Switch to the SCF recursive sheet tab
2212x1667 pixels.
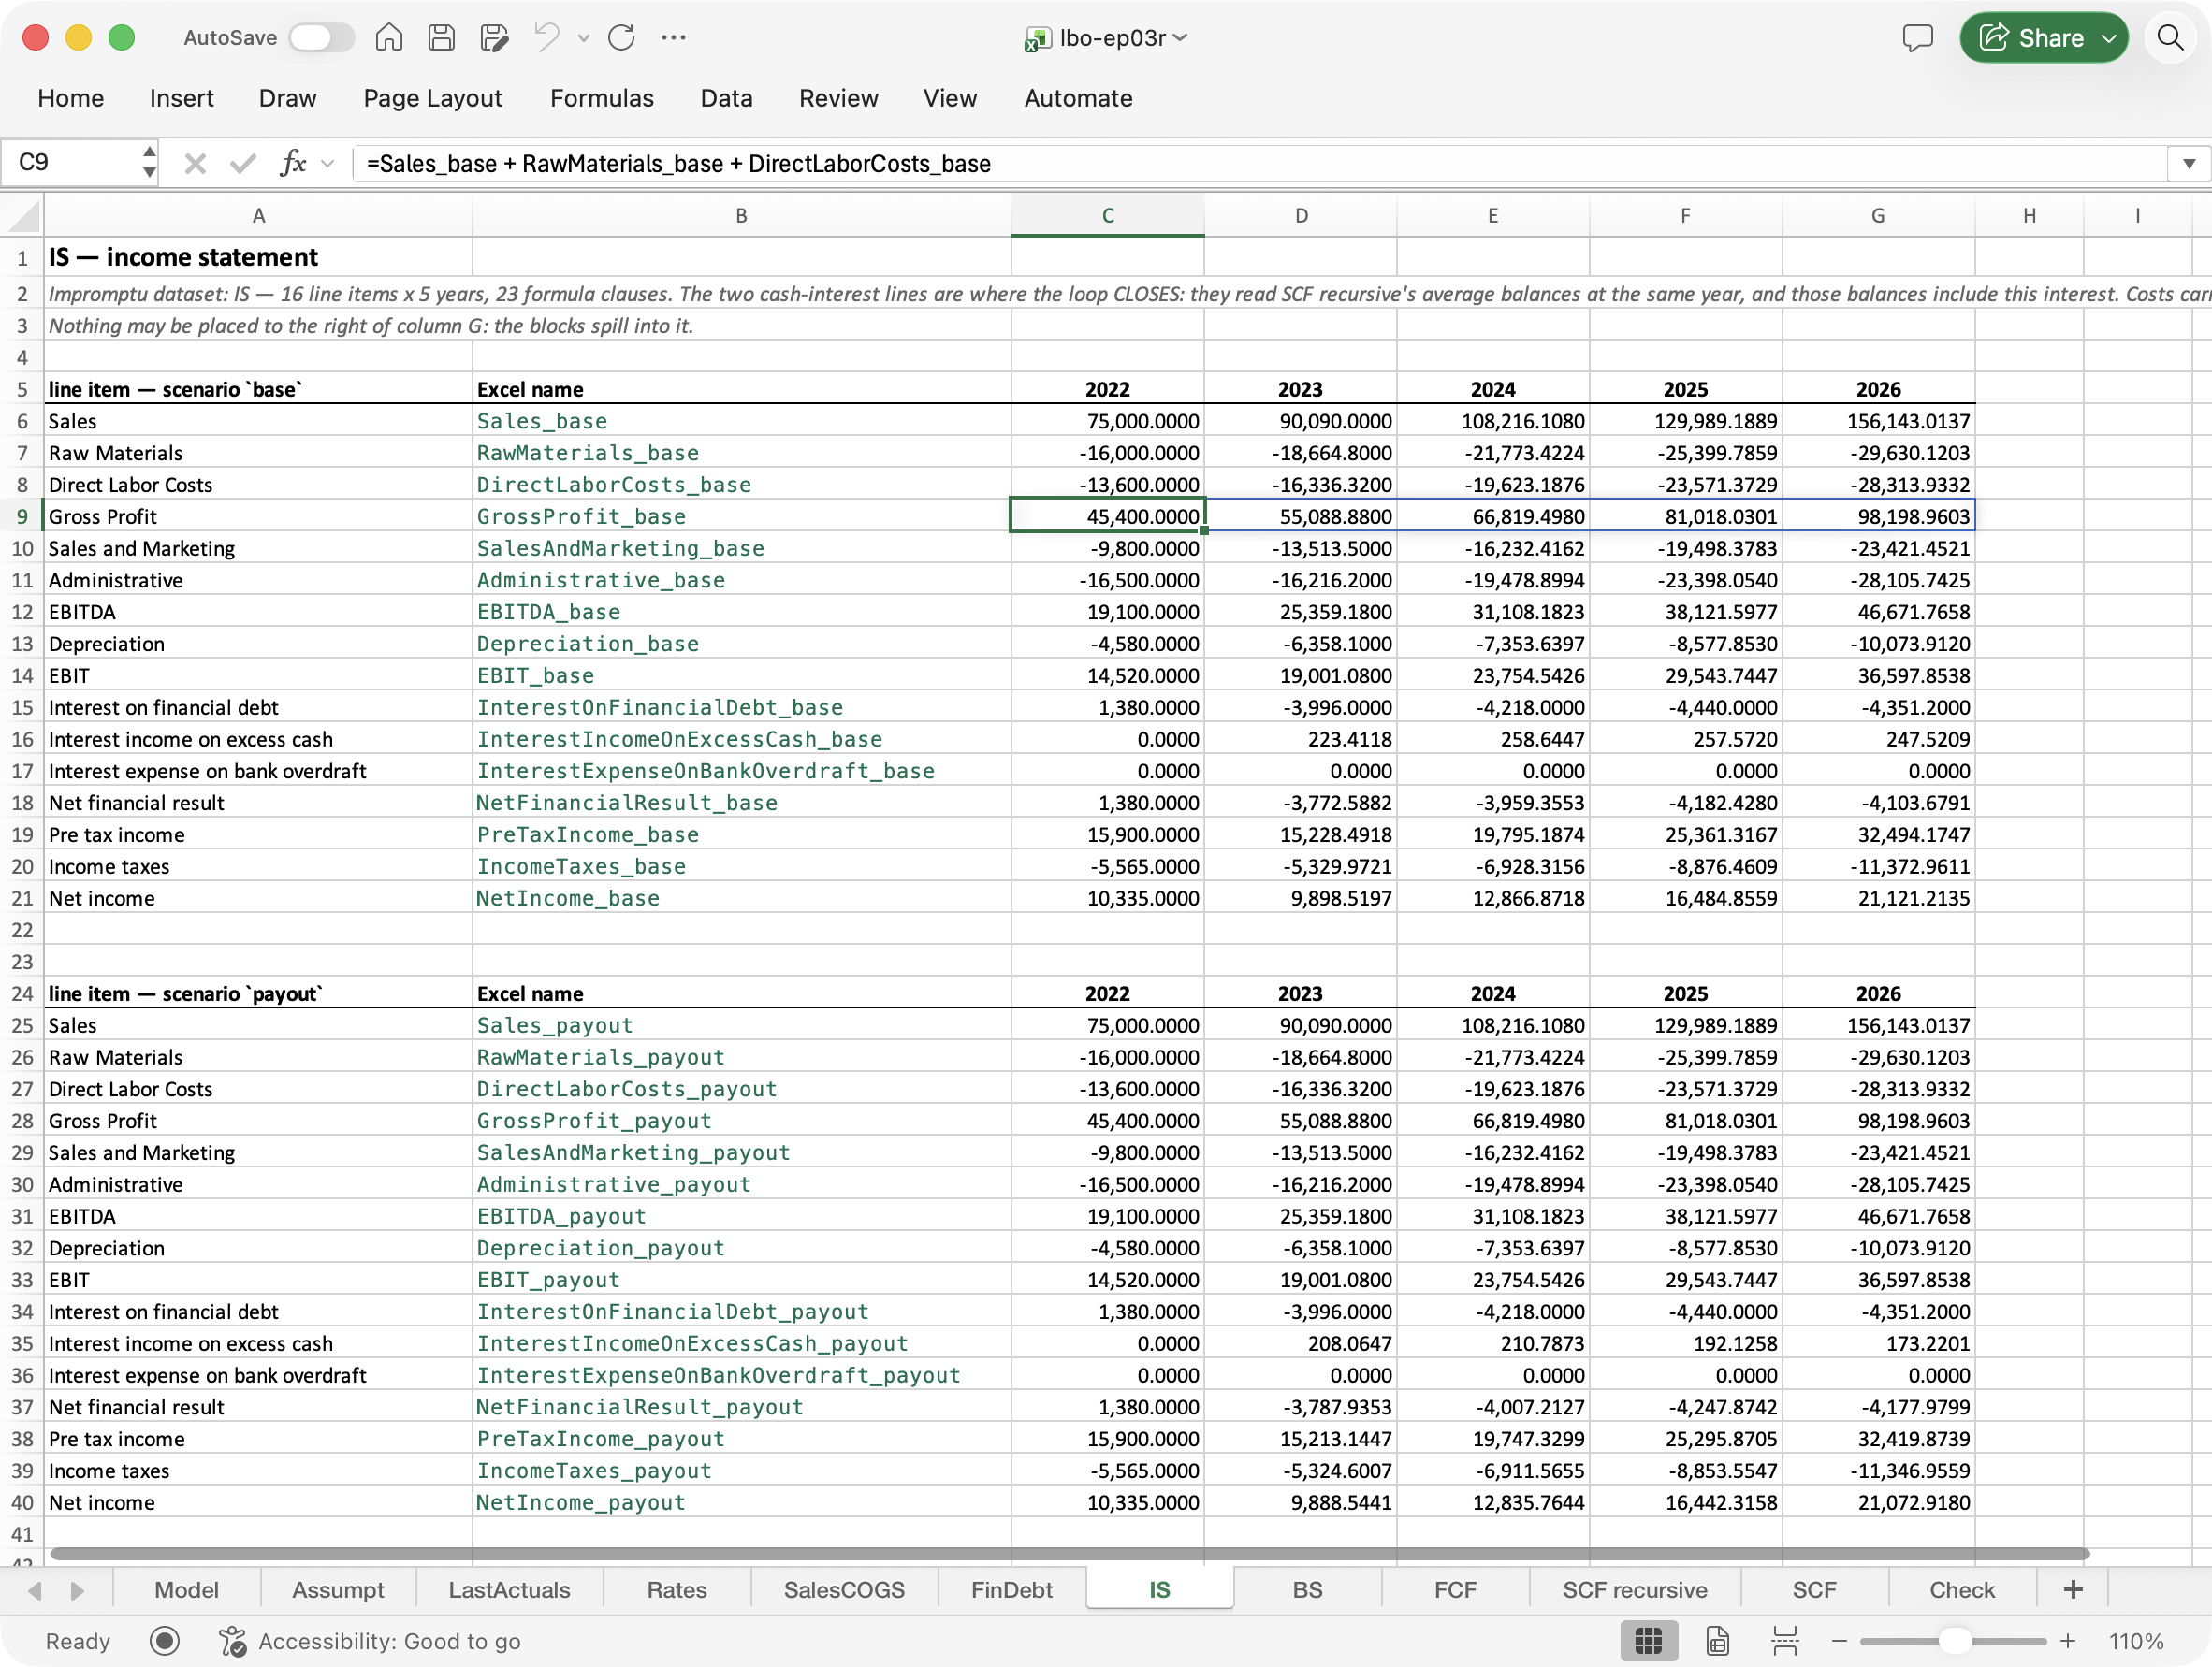click(1634, 1590)
